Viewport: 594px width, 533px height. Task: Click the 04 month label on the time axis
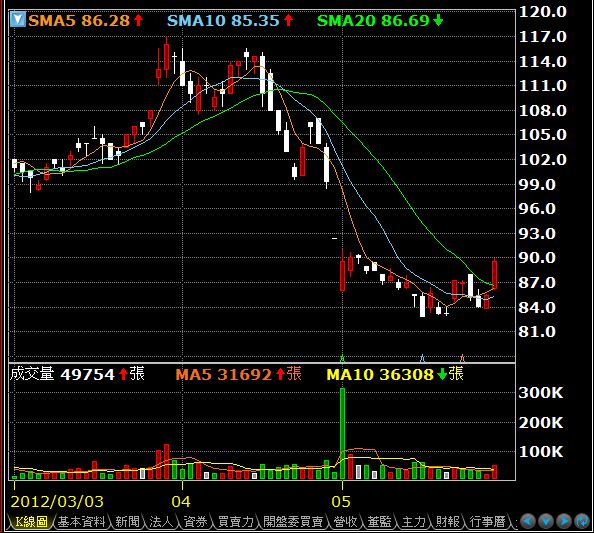click(x=181, y=502)
